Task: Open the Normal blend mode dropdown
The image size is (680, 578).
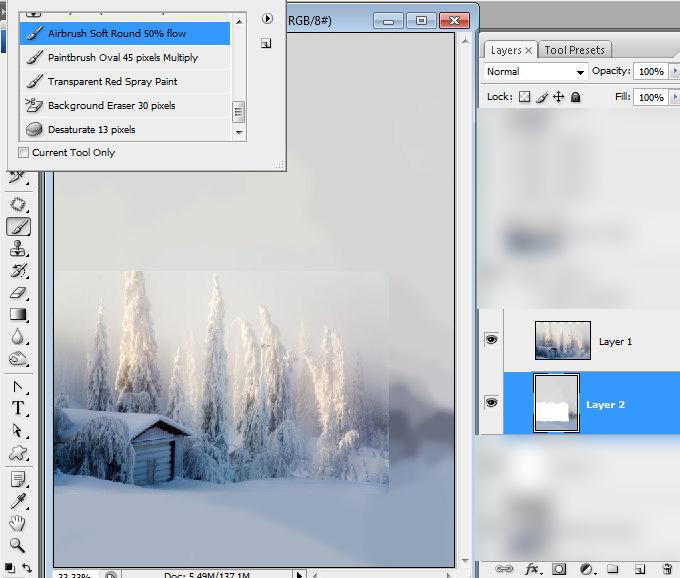Action: click(x=535, y=72)
